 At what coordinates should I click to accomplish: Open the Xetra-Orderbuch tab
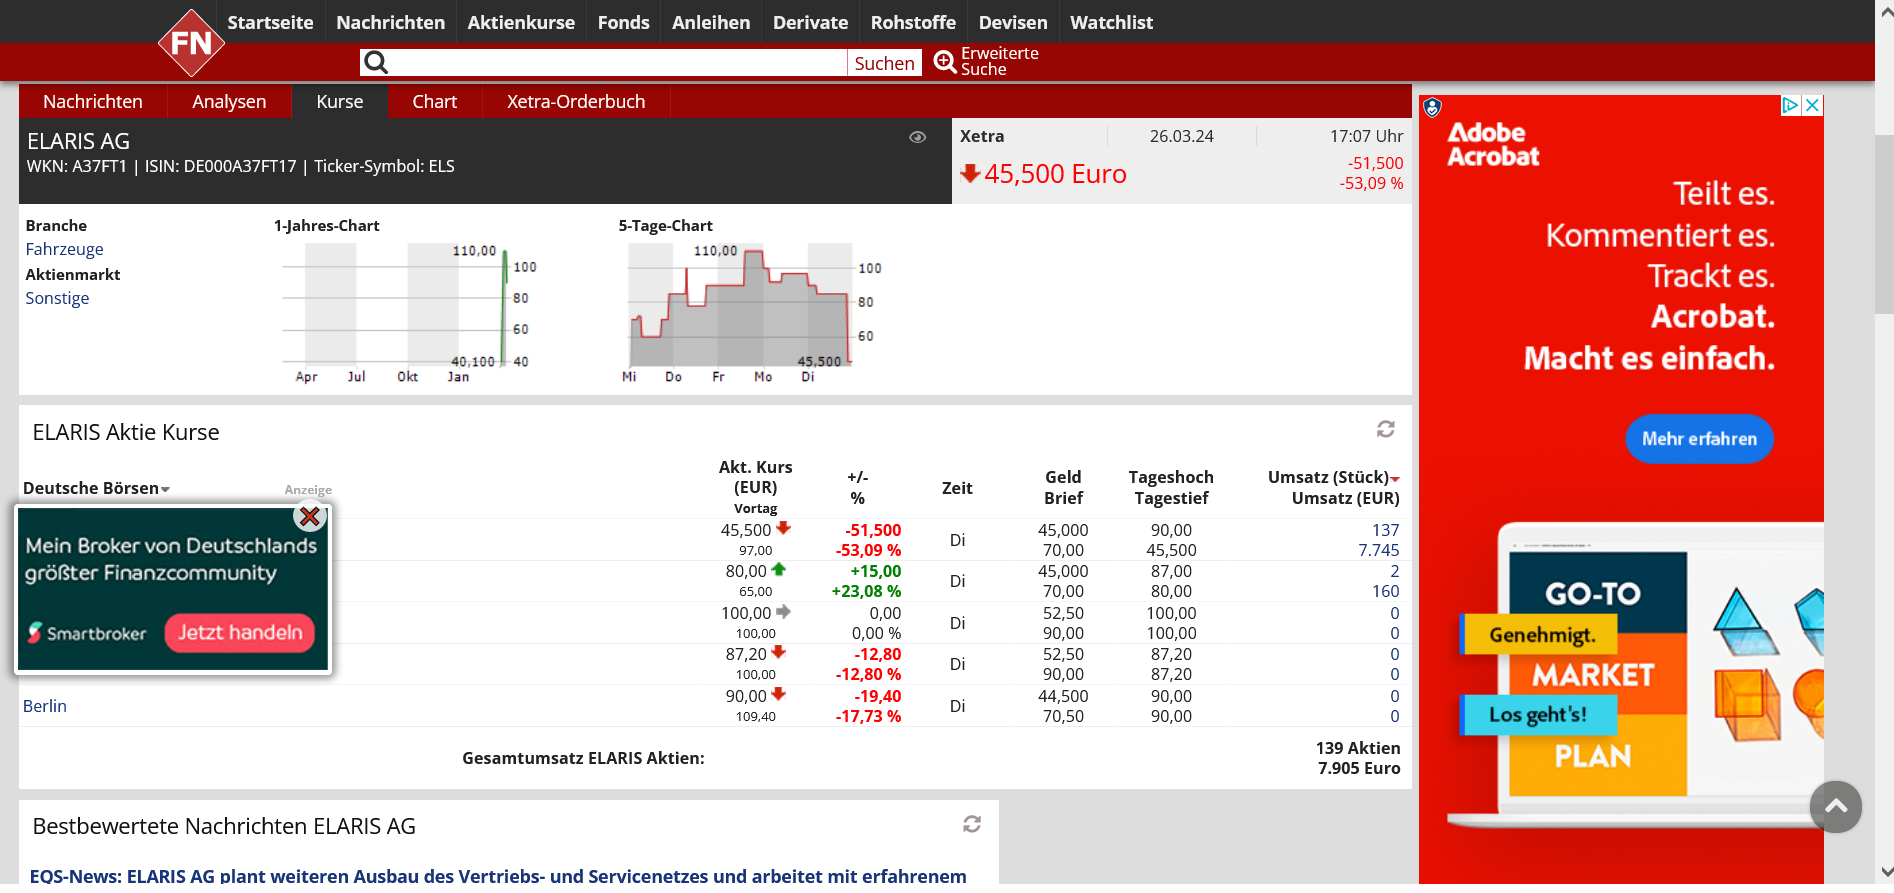coord(575,102)
